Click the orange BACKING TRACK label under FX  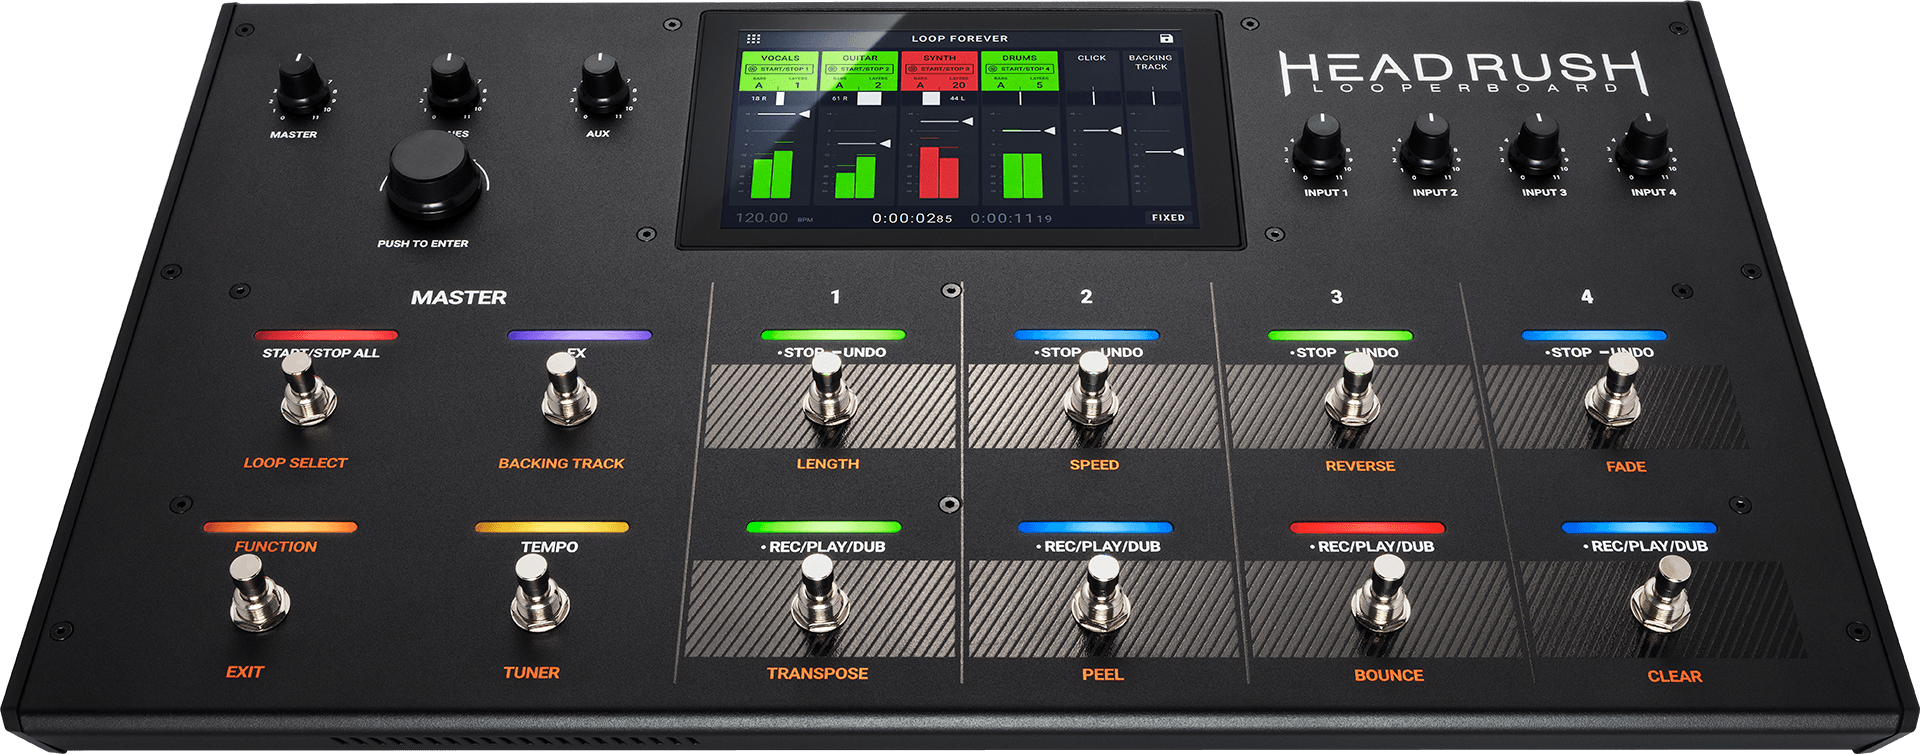(x=561, y=464)
